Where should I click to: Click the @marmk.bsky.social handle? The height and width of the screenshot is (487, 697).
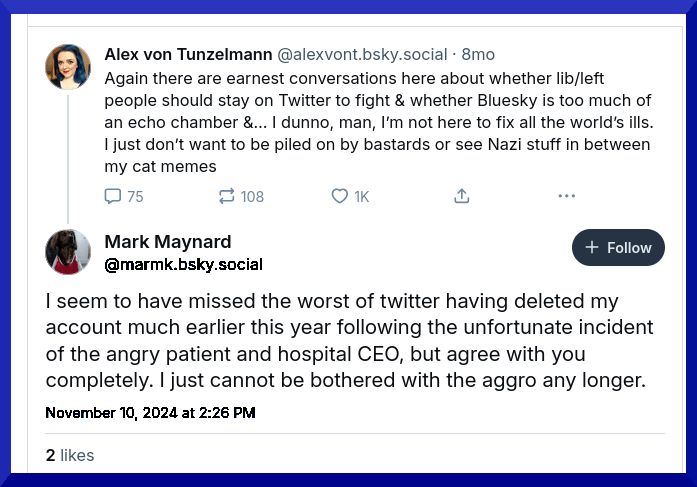tap(183, 264)
